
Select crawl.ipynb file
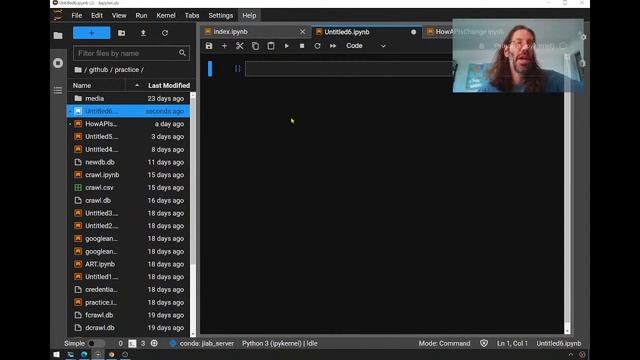(x=129, y=175)
